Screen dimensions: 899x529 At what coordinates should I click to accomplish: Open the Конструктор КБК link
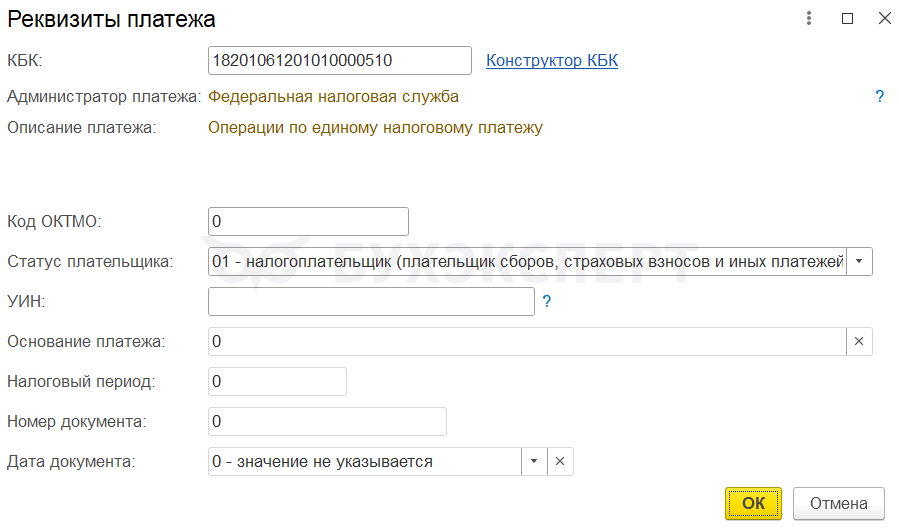pyautogui.click(x=552, y=60)
